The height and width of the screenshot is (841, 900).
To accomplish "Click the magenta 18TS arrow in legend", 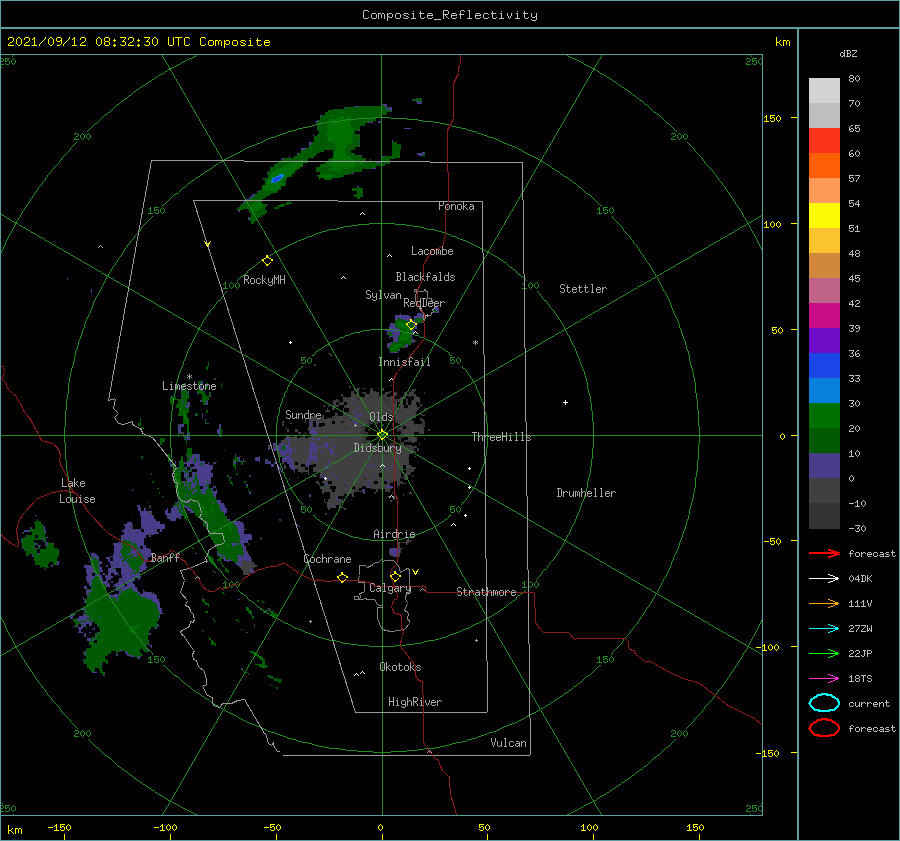I will click(824, 679).
